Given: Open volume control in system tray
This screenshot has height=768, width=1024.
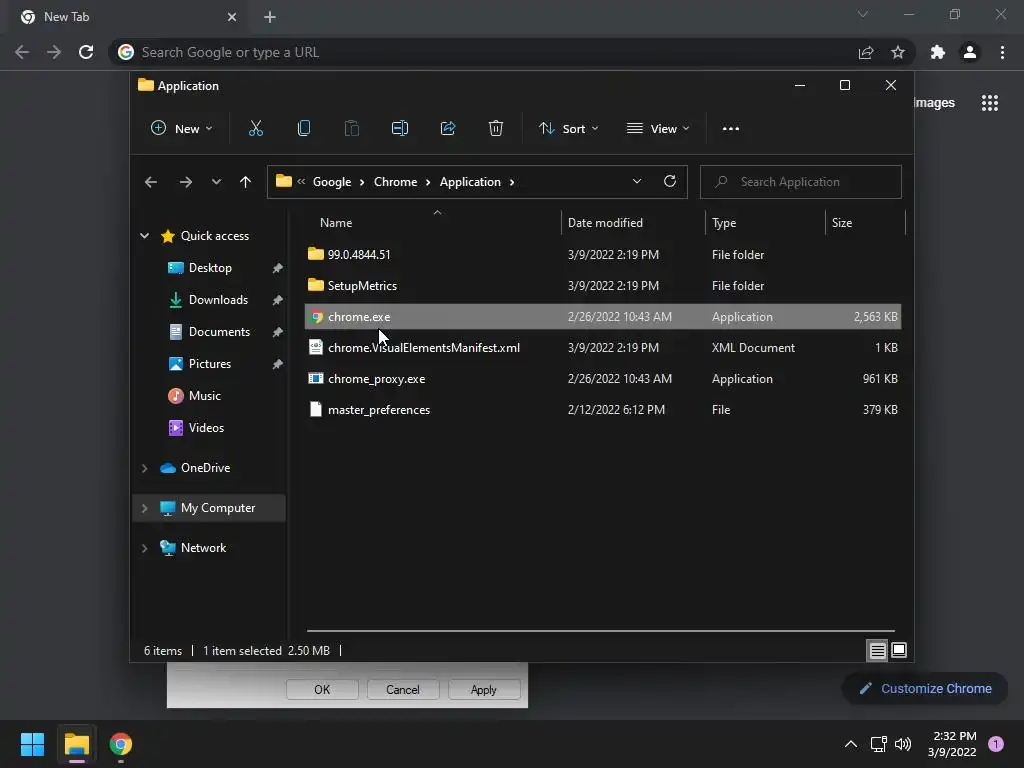Looking at the screenshot, I should click(903, 744).
